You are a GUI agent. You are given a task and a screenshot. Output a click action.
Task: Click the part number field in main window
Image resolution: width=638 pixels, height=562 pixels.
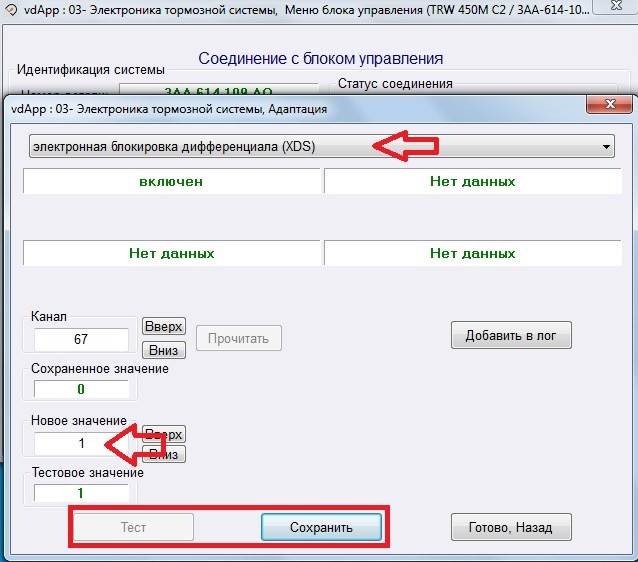(218, 90)
